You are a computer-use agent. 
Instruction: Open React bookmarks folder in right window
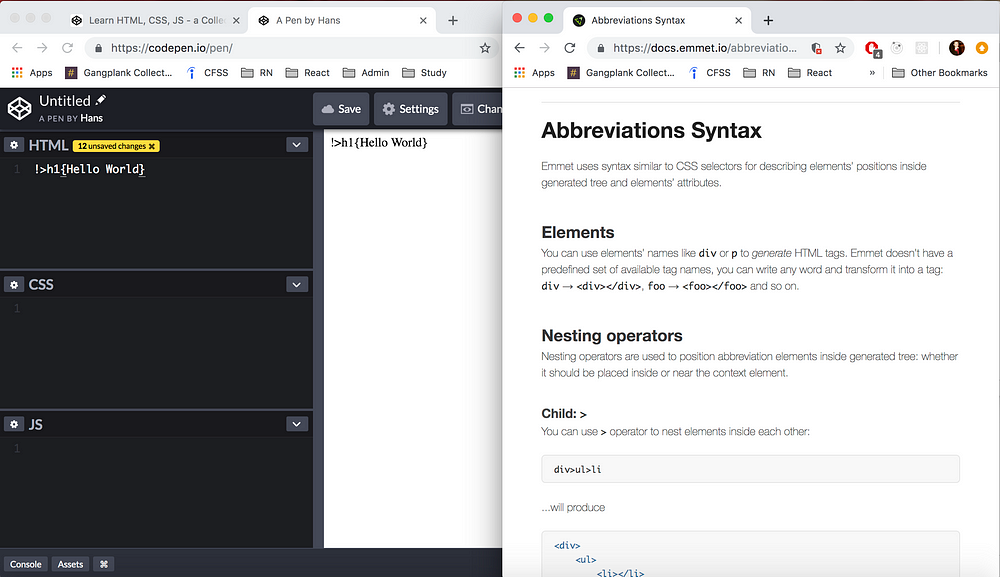pos(810,73)
